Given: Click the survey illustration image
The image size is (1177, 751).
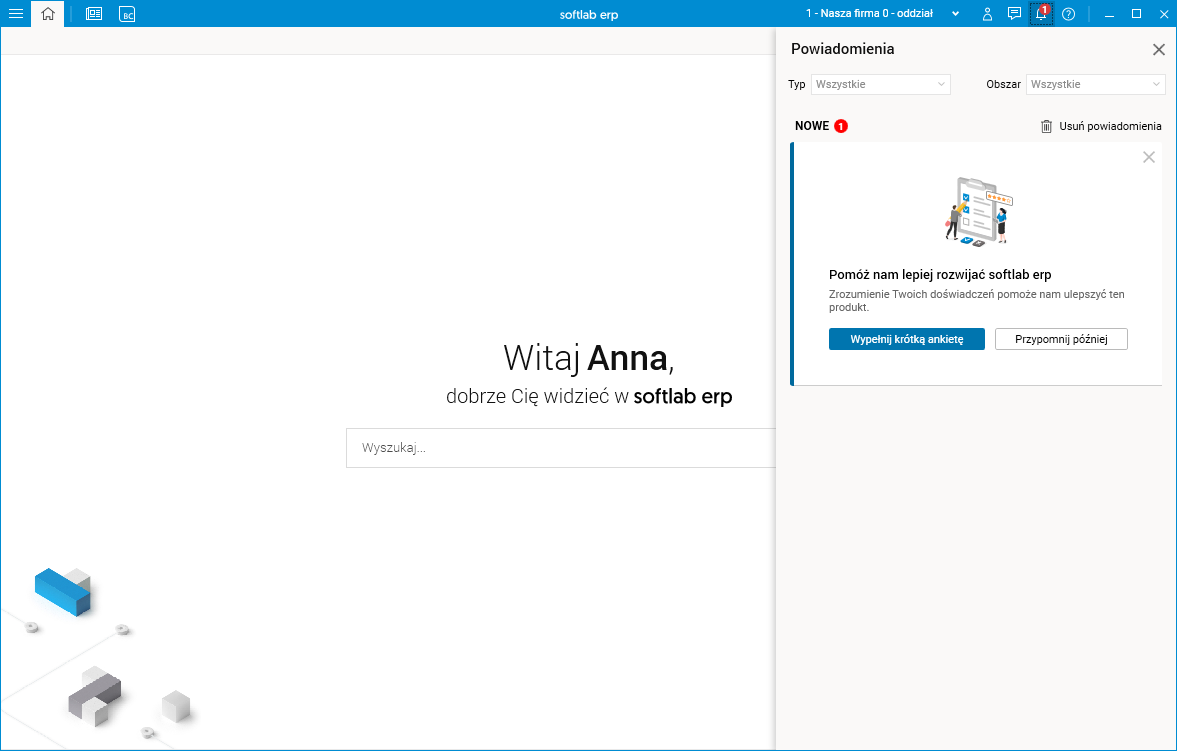Looking at the screenshot, I should click(x=979, y=211).
